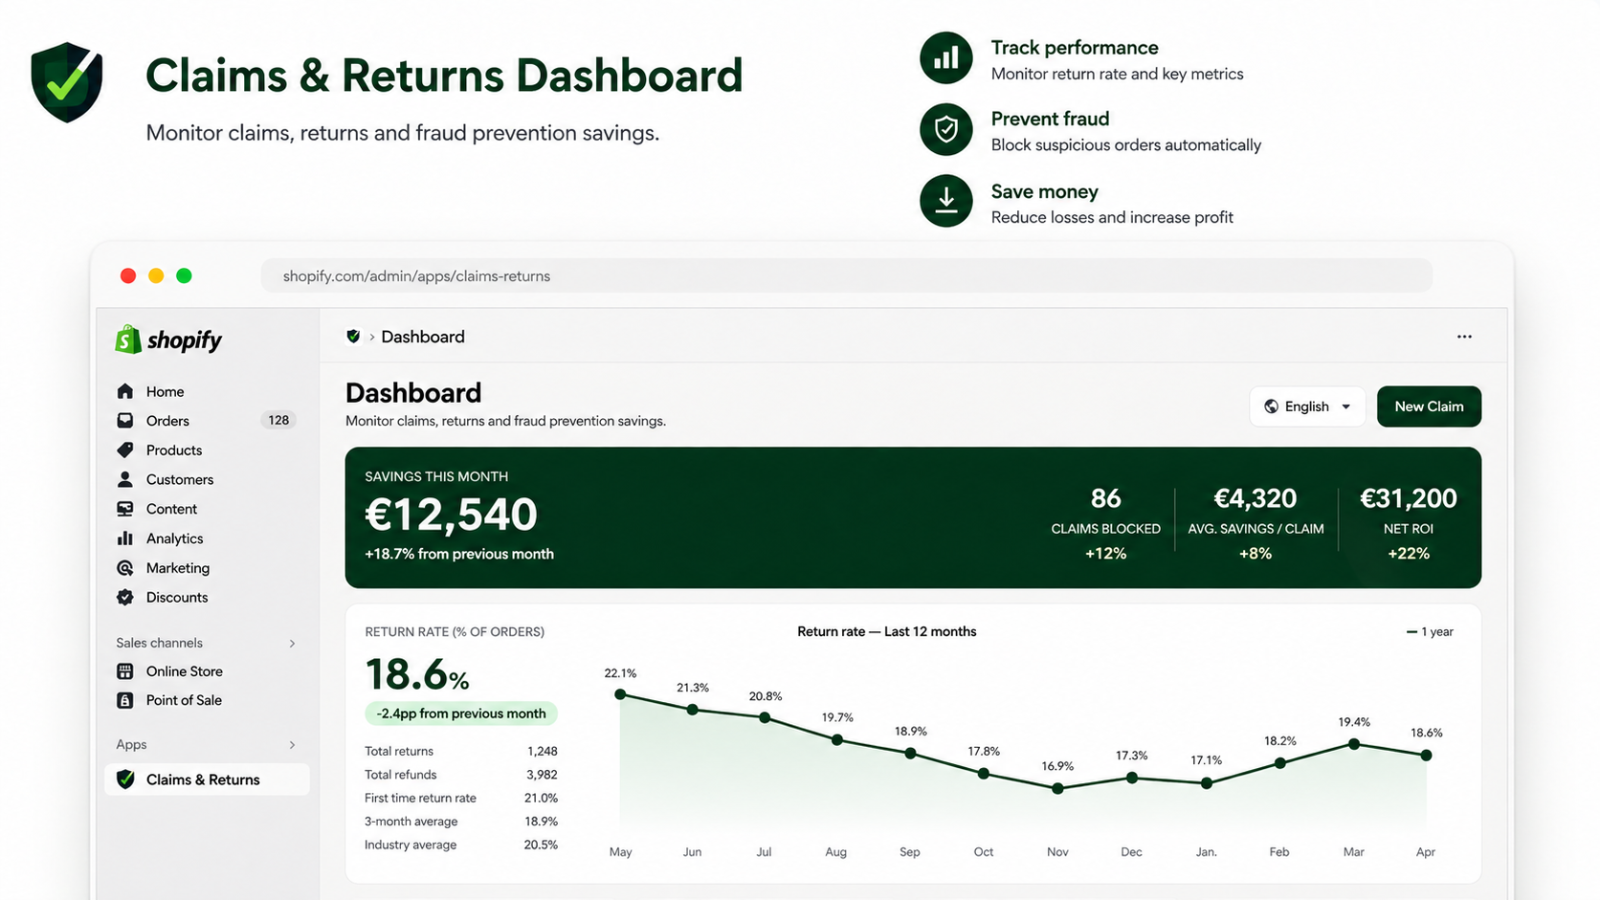1600x900 pixels.
Task: Open the three-dot more options menu
Action: coord(1464,337)
